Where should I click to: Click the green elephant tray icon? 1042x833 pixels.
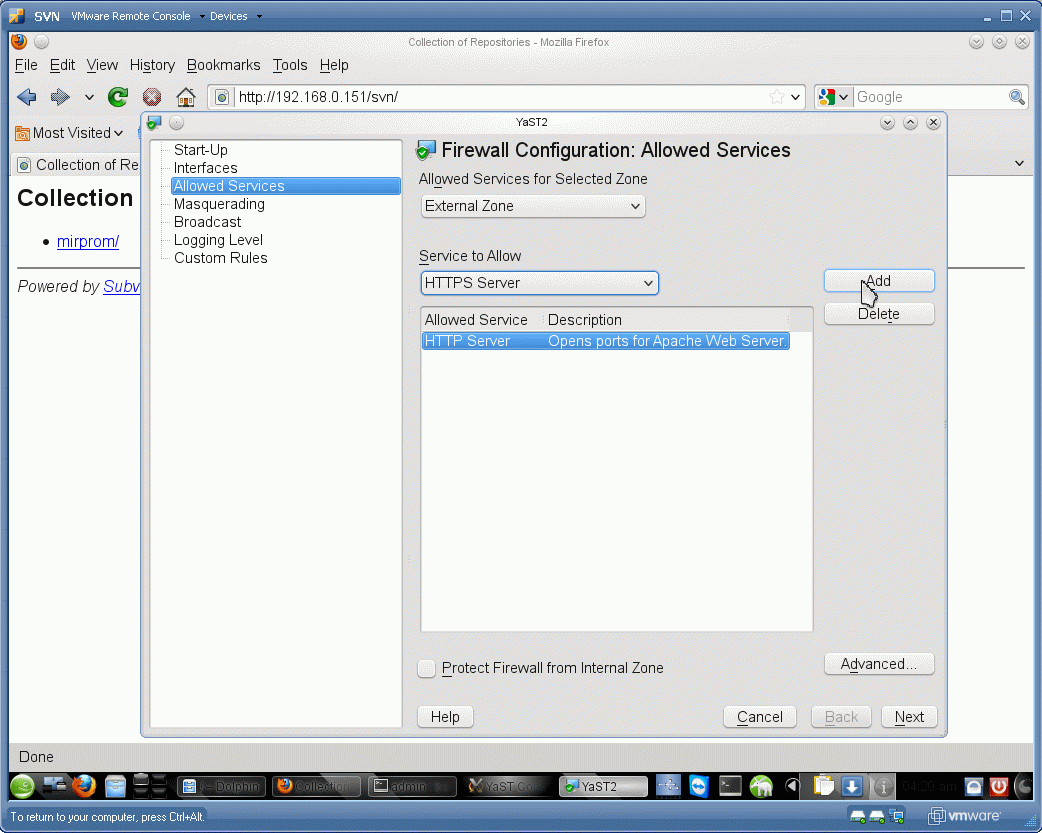(x=761, y=786)
